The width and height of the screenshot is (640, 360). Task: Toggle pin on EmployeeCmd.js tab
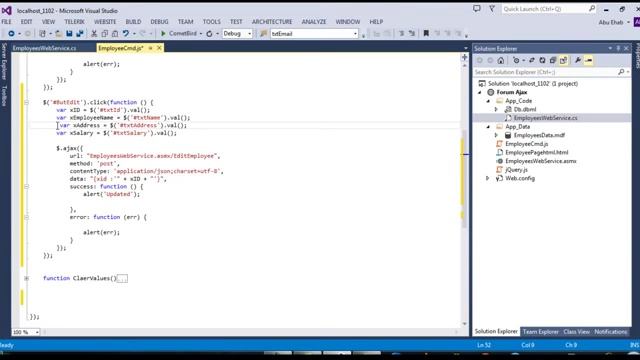pos(150,48)
